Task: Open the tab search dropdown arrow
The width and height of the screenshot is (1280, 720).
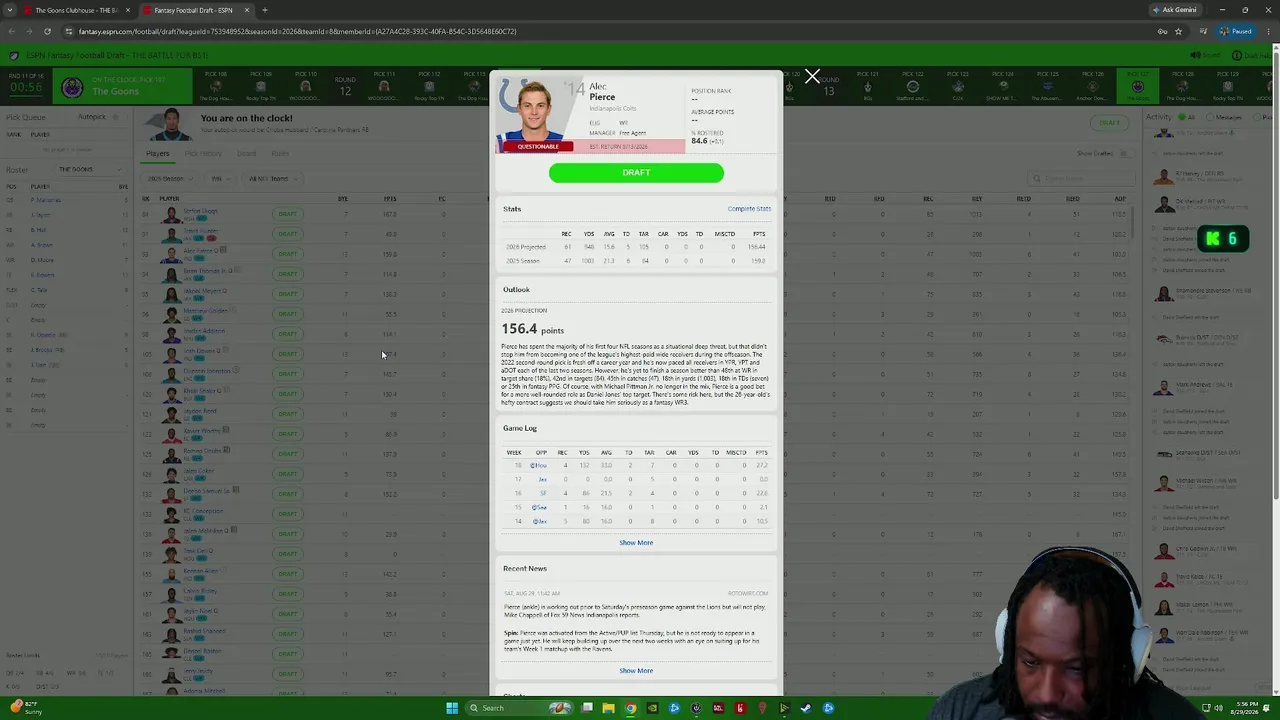Action: (10, 10)
